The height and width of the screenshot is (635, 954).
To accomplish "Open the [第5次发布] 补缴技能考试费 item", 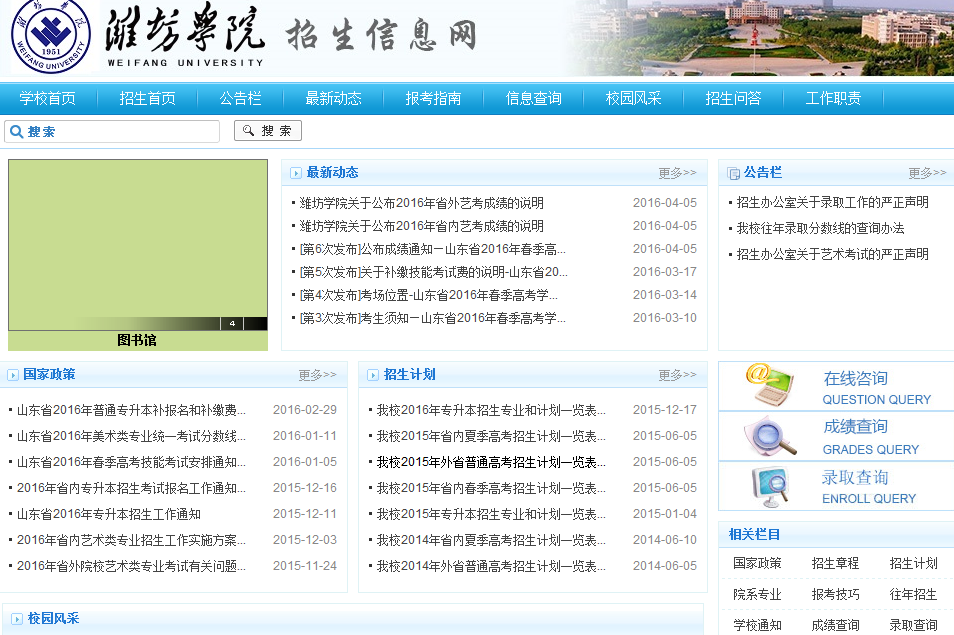I will coord(433,272).
